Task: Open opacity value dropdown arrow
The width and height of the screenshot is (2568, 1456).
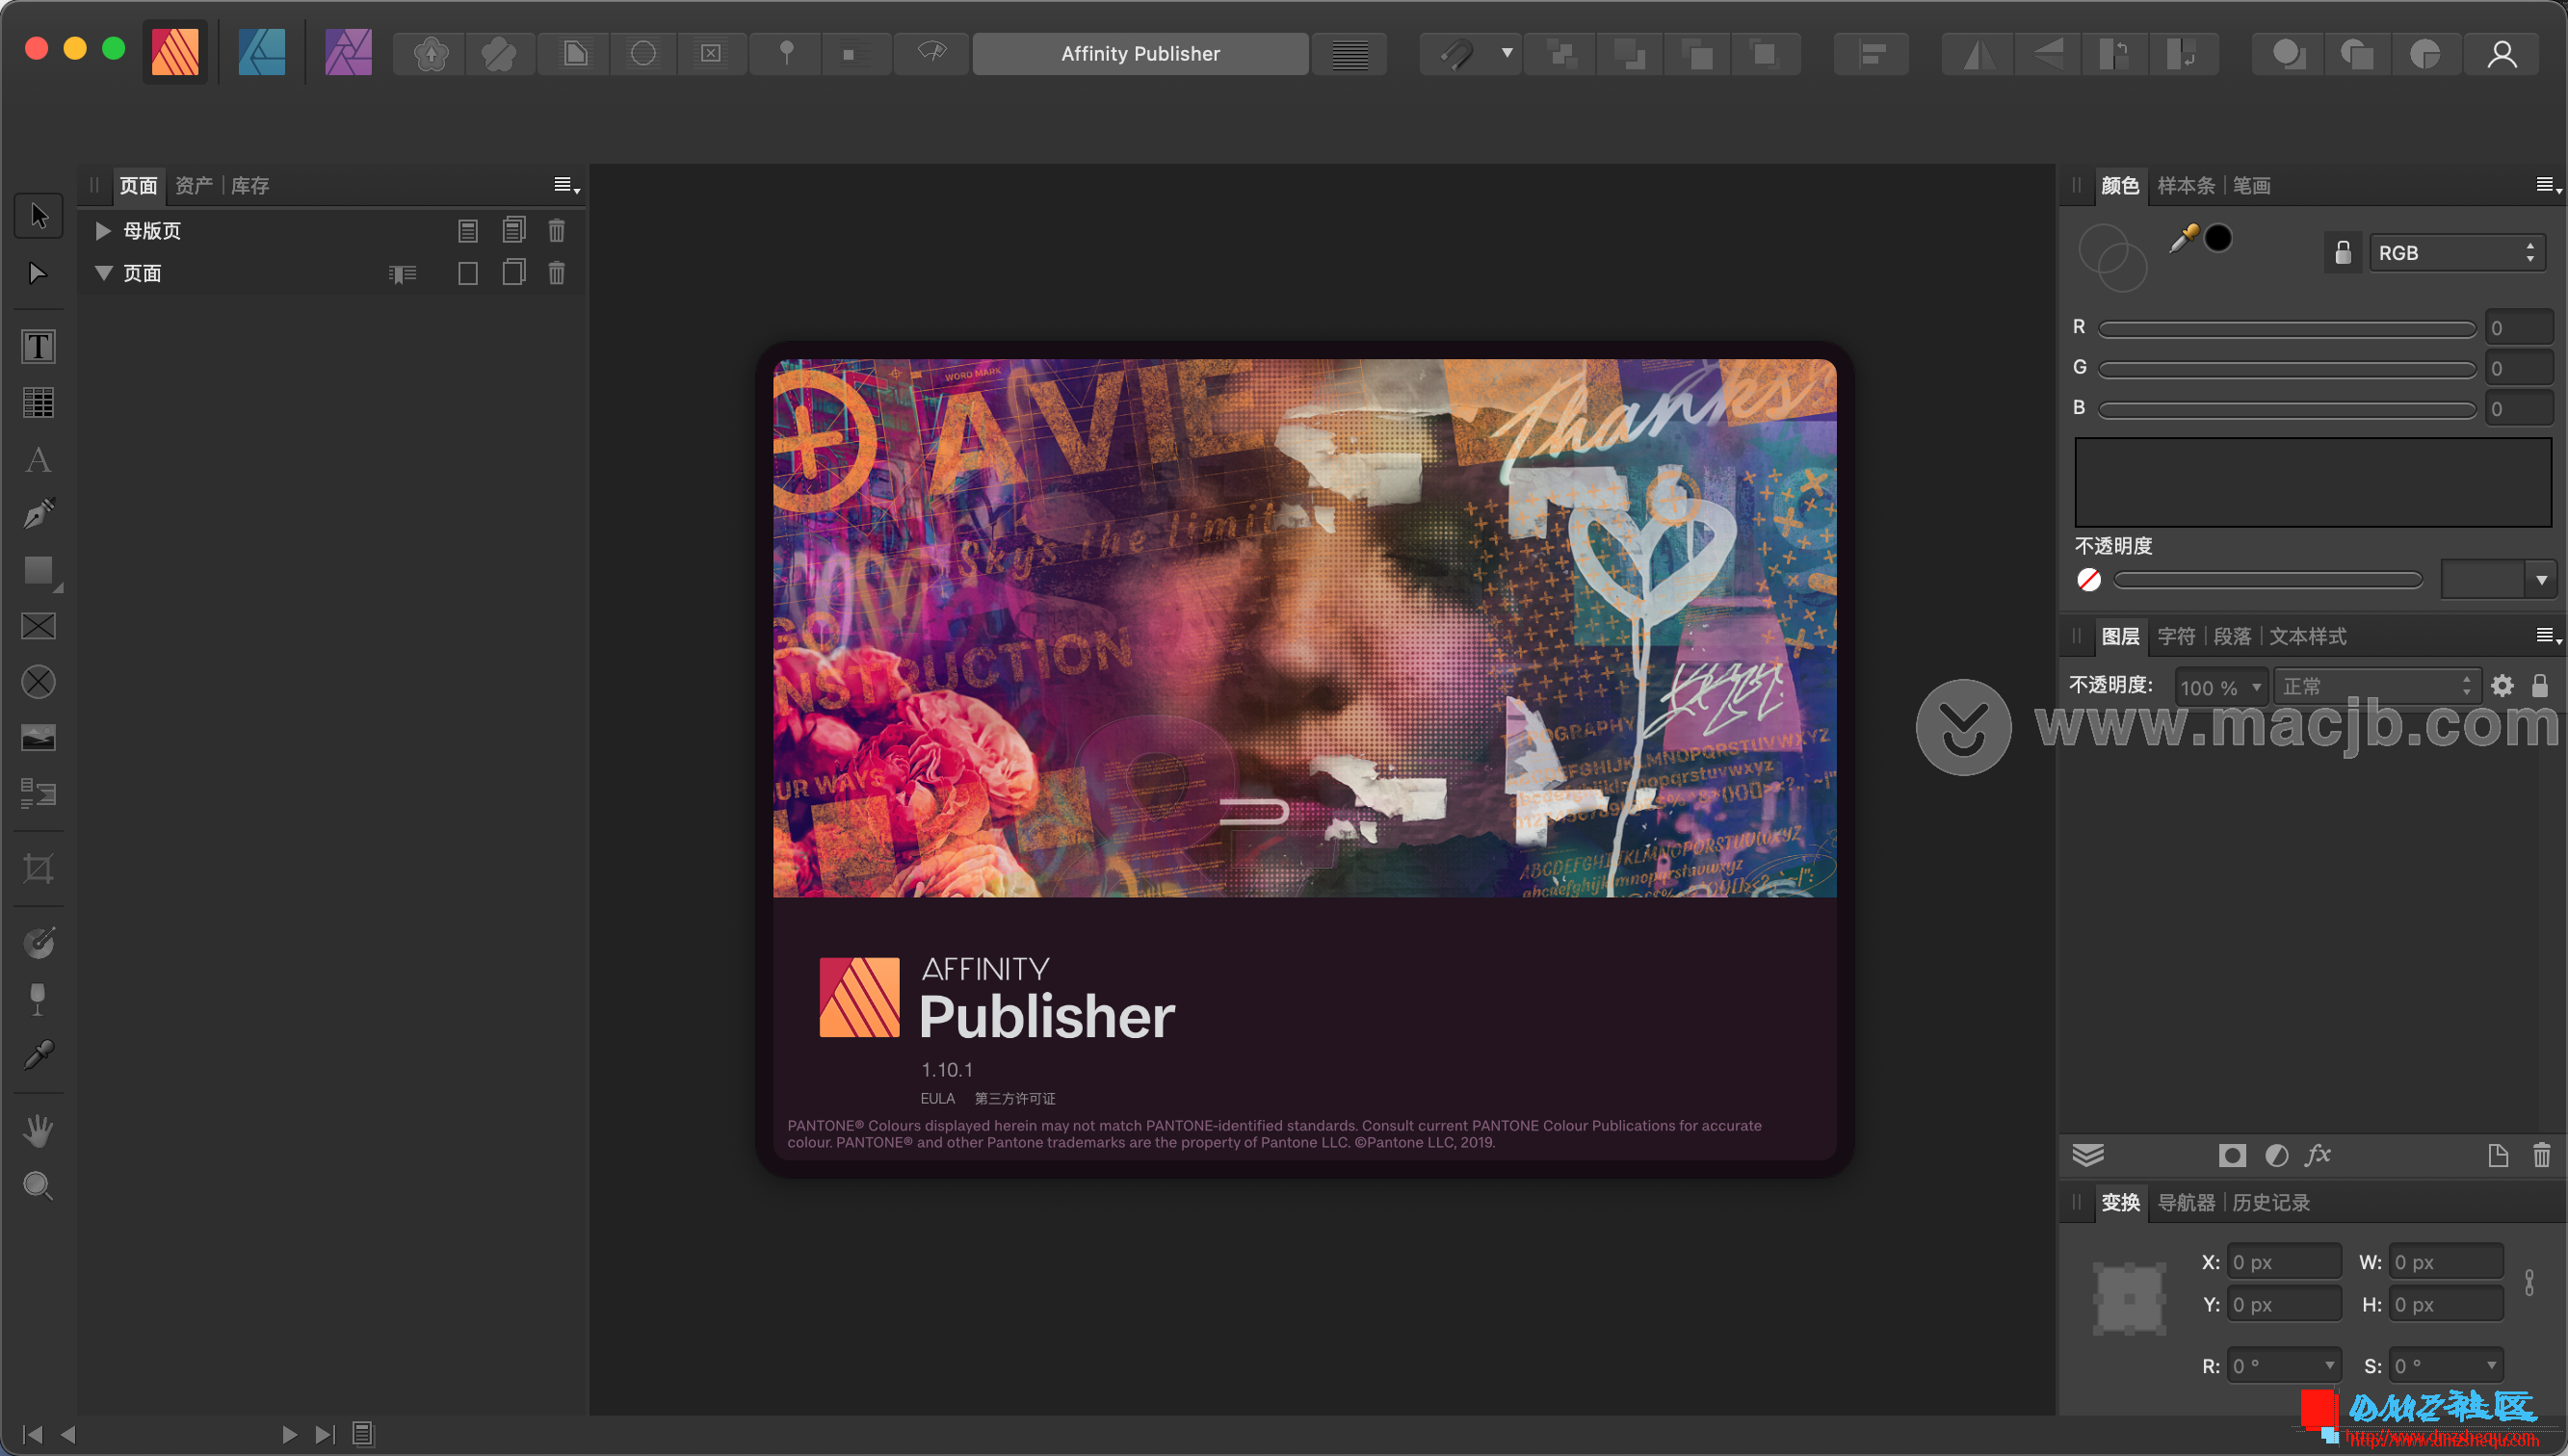Action: pyautogui.click(x=2540, y=580)
